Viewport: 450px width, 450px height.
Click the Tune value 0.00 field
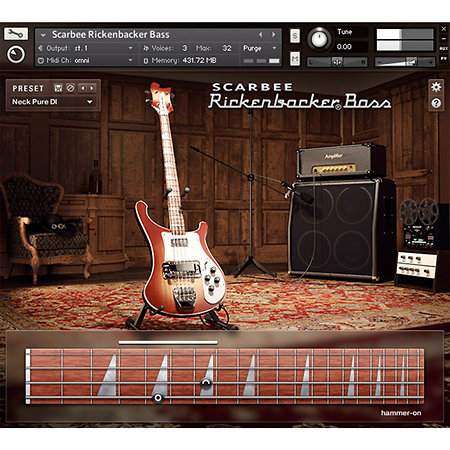[x=344, y=47]
